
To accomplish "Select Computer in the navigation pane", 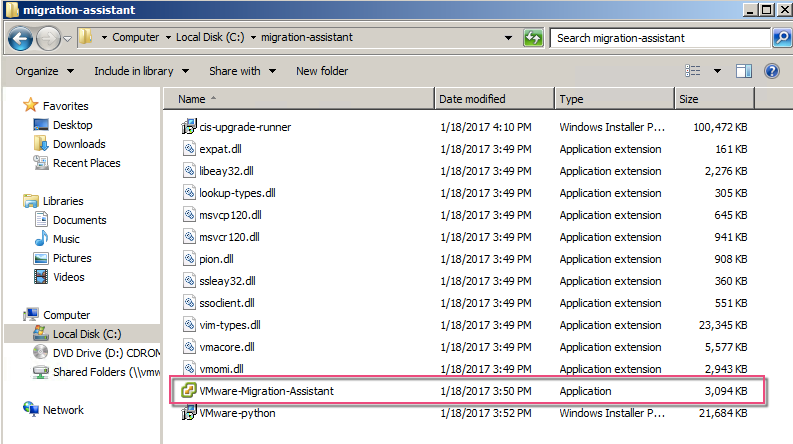I will coord(66,315).
